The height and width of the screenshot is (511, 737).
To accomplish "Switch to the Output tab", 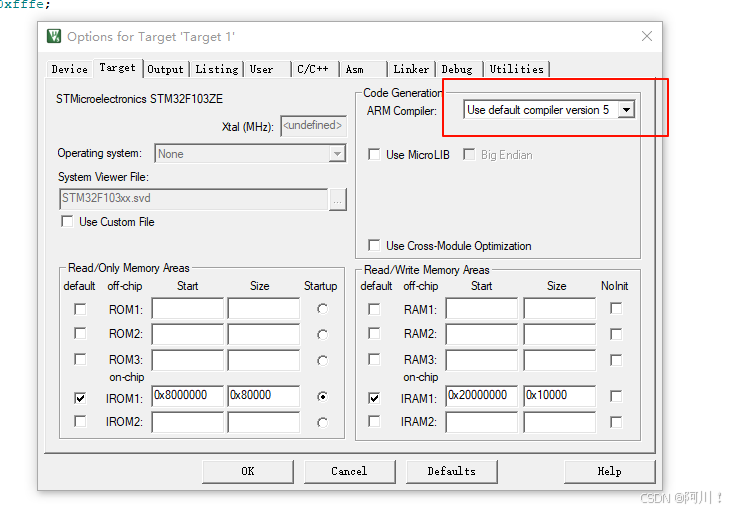I will [165, 69].
